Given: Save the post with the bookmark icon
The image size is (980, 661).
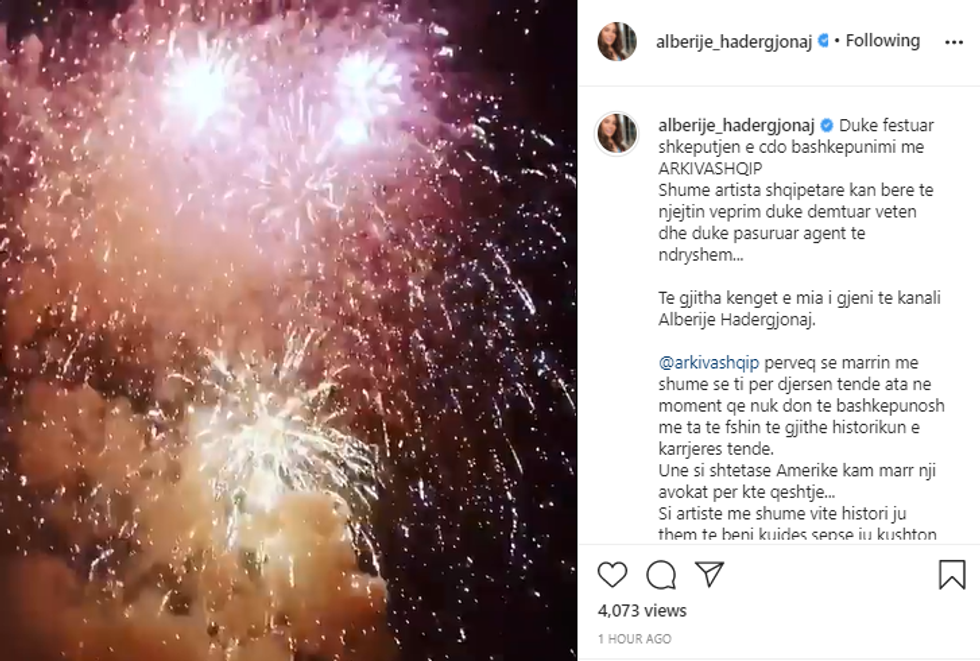Looking at the screenshot, I should click(x=952, y=574).
